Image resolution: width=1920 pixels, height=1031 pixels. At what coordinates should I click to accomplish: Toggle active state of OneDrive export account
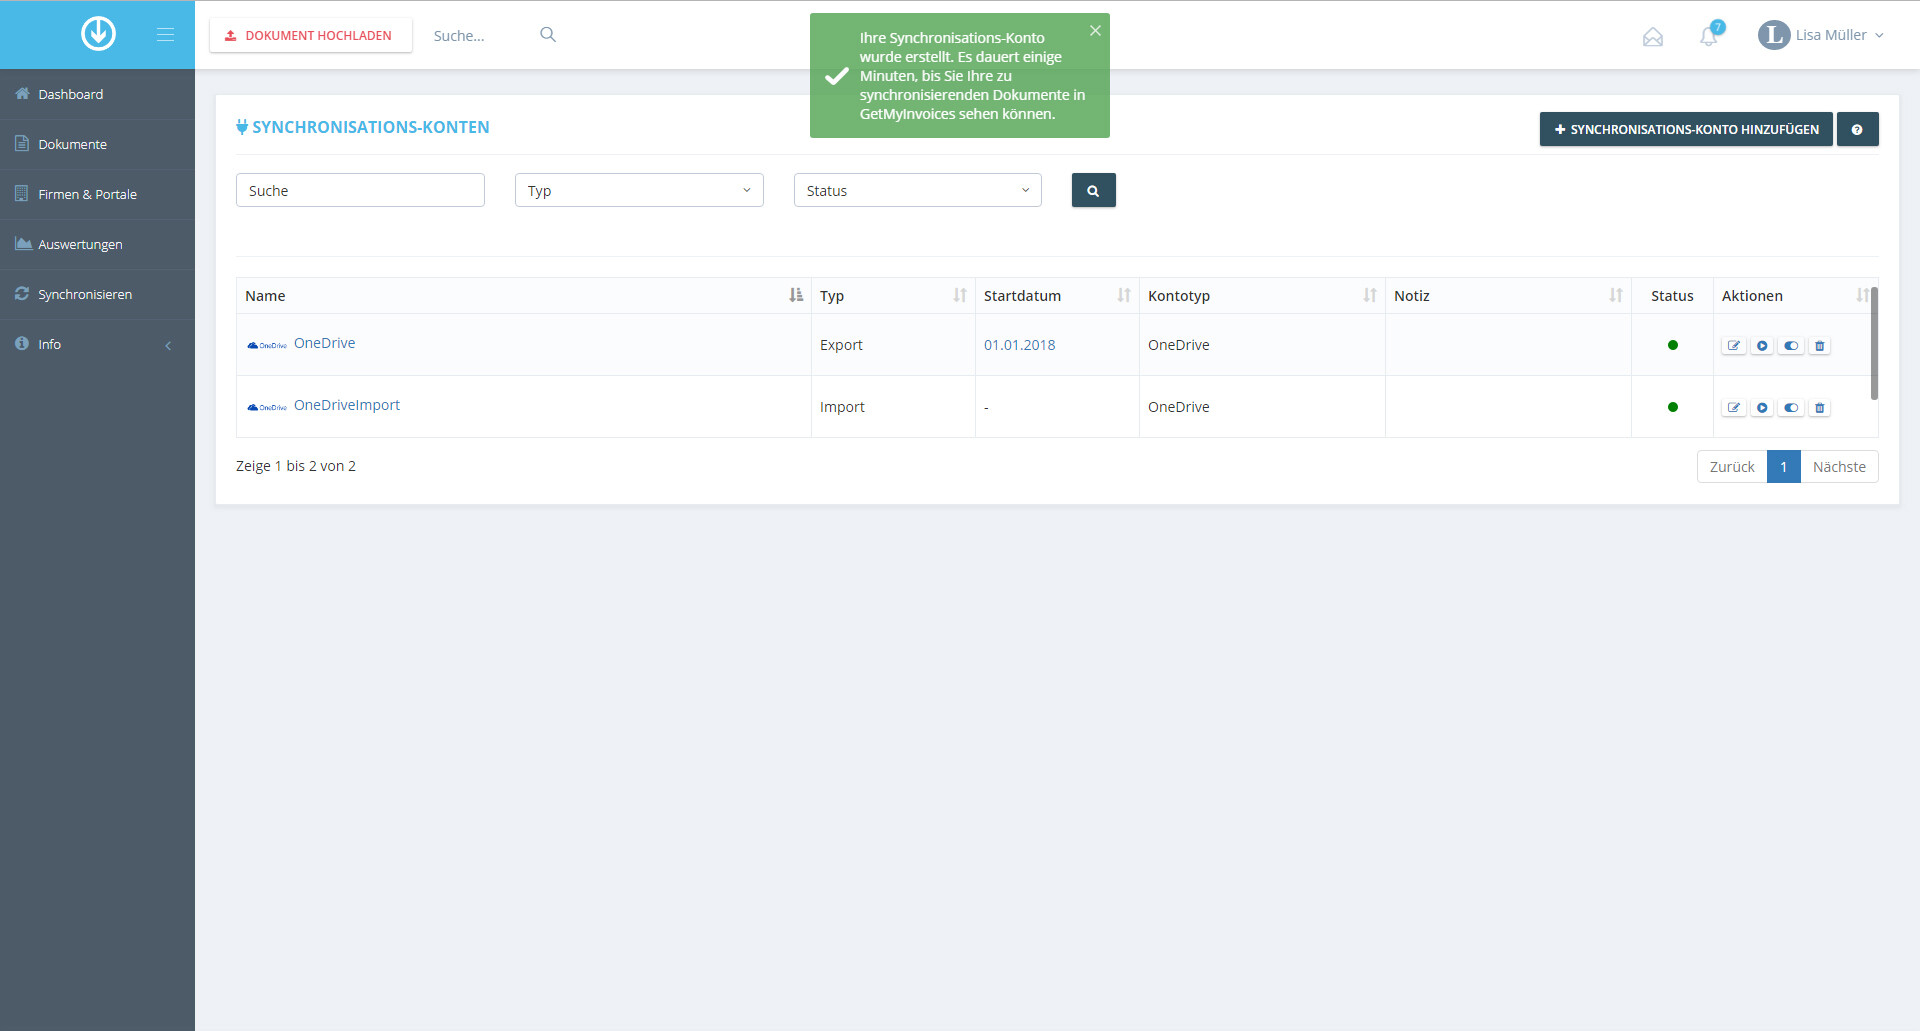(x=1791, y=346)
